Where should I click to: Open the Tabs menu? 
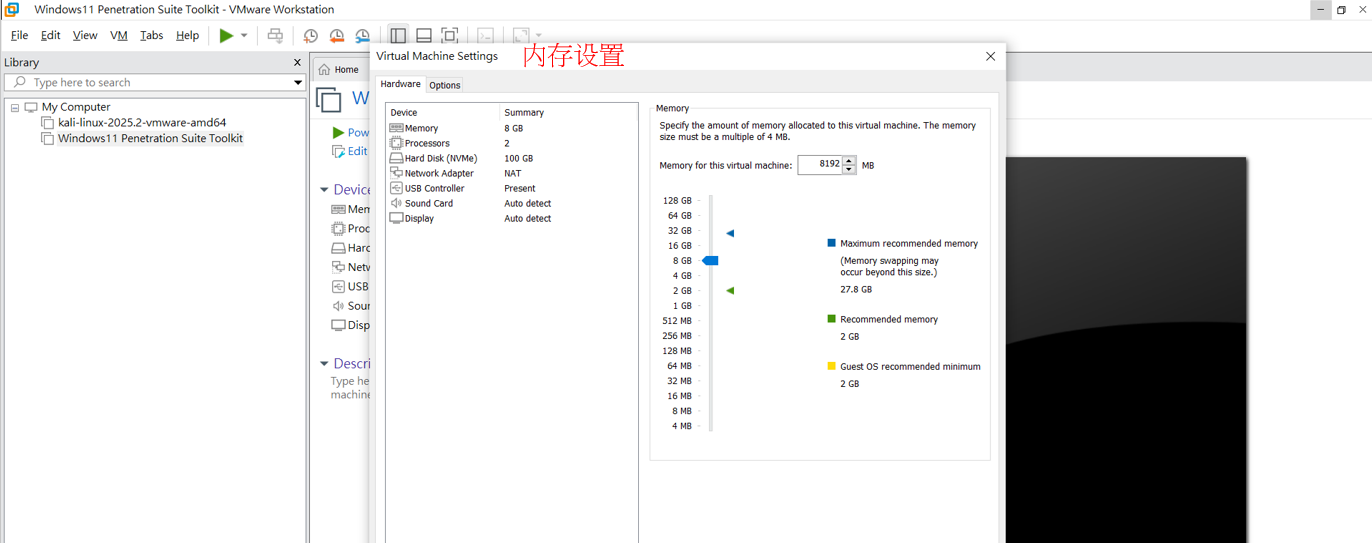click(x=152, y=35)
